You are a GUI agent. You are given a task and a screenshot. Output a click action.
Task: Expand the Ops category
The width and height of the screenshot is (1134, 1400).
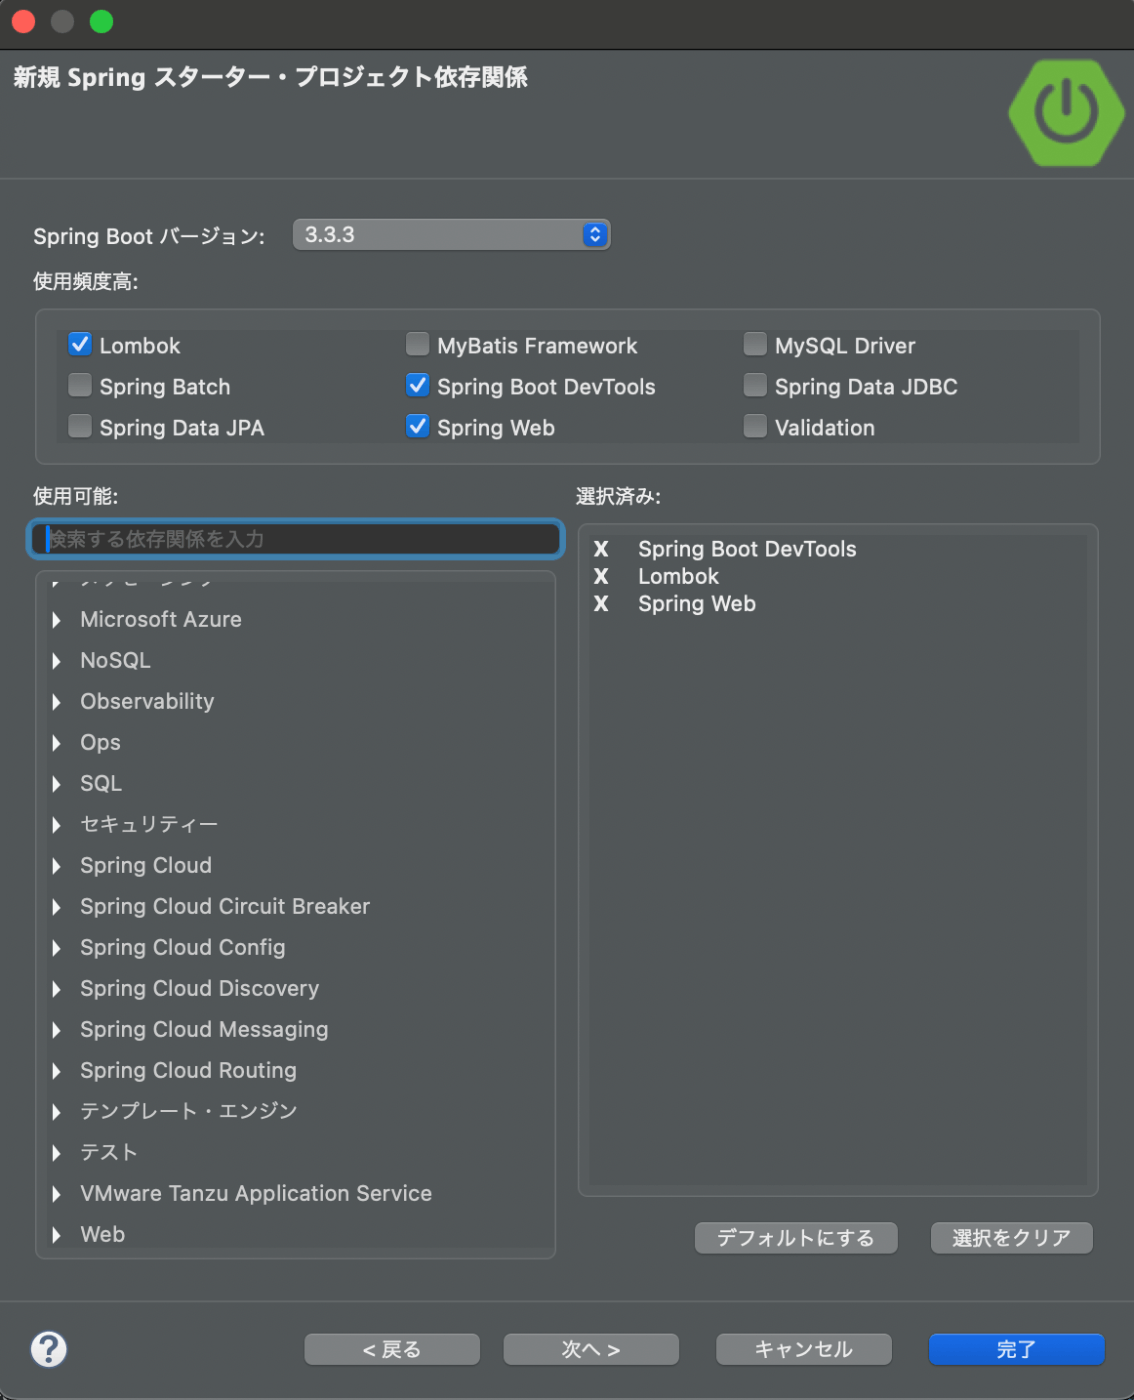(x=57, y=743)
